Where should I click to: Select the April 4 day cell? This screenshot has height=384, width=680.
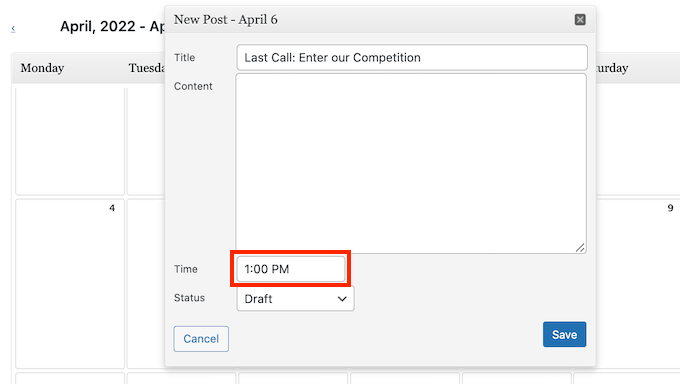tap(70, 284)
